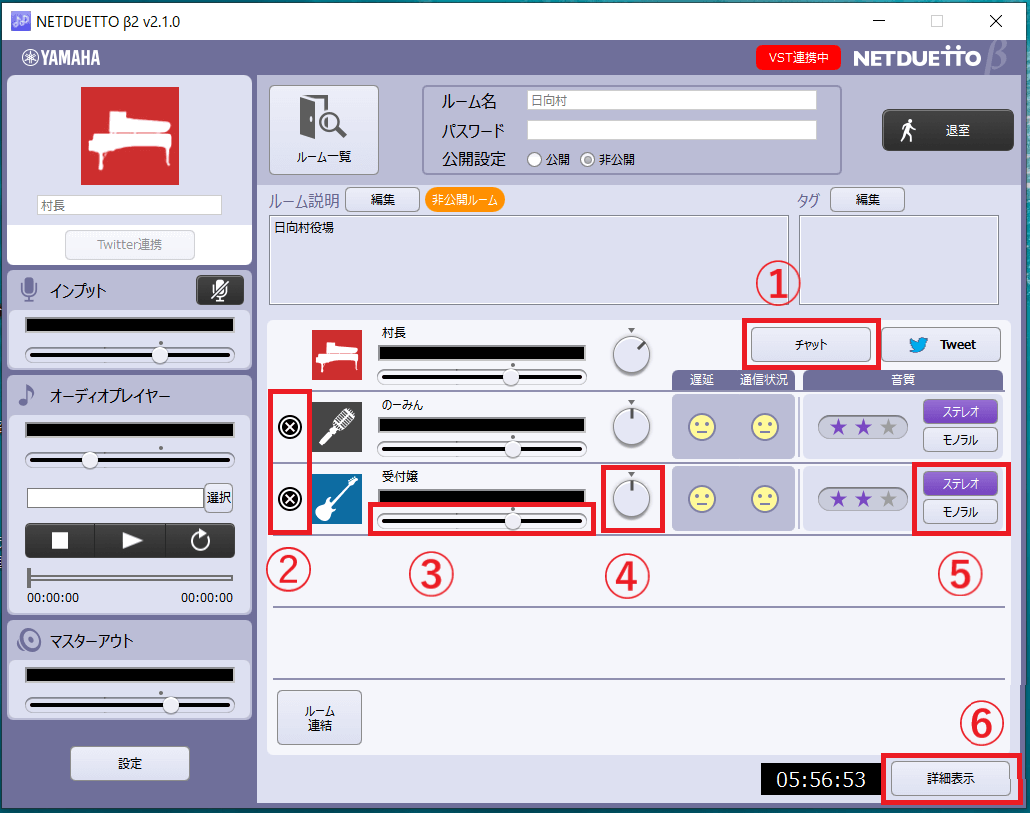Click the インプット volume slider handle
1030x813 pixels.
point(160,355)
